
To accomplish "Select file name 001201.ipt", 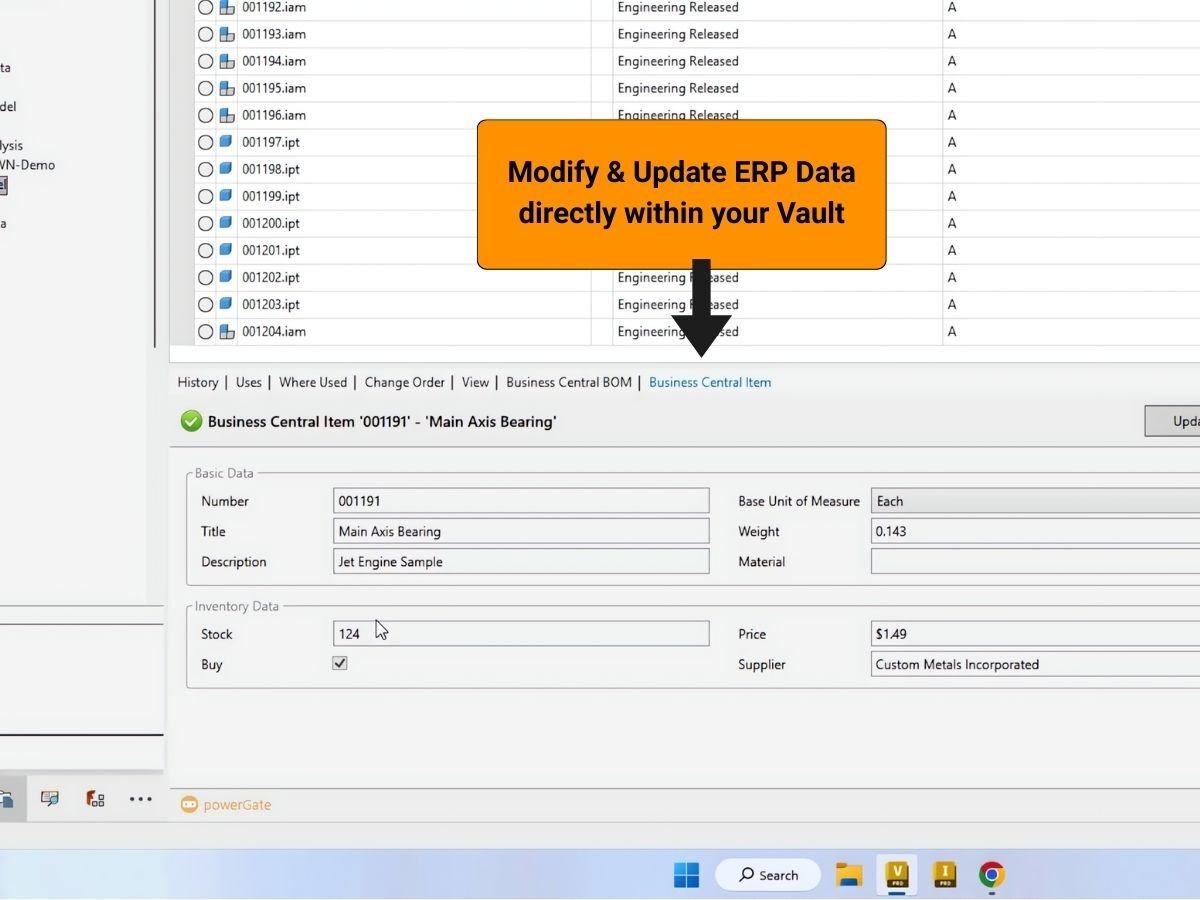I will [x=271, y=250].
